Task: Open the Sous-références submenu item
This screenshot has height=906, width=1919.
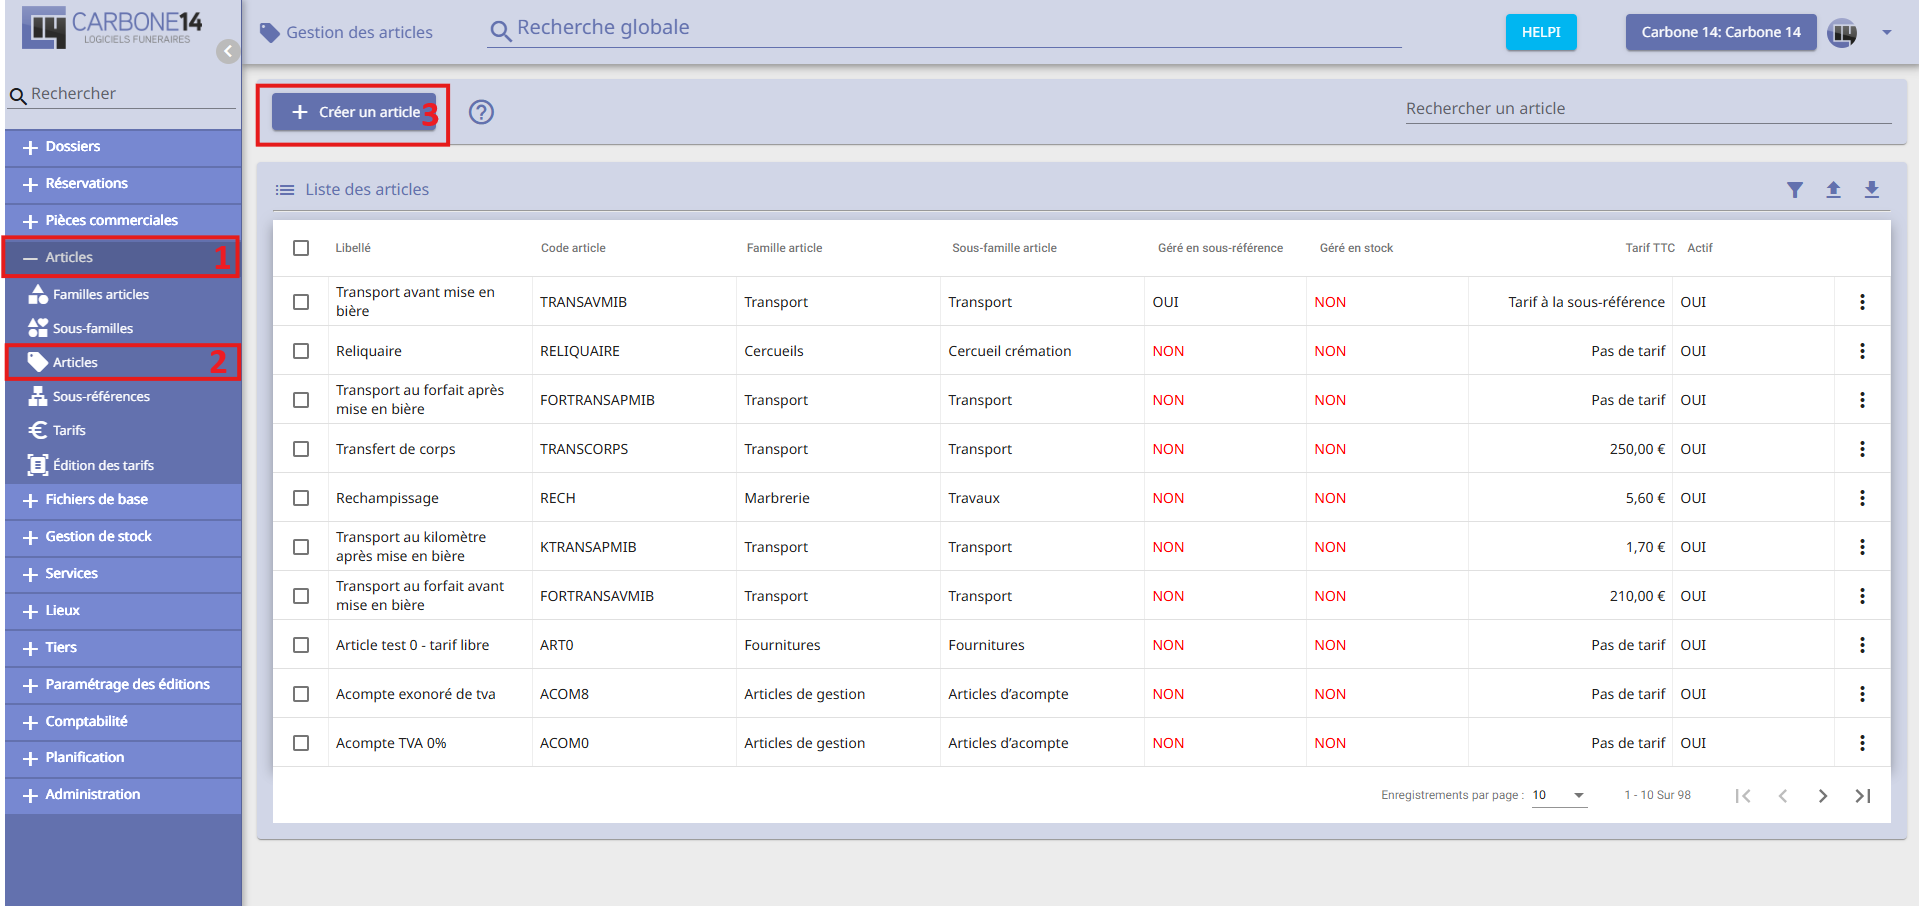Action: click(x=123, y=396)
